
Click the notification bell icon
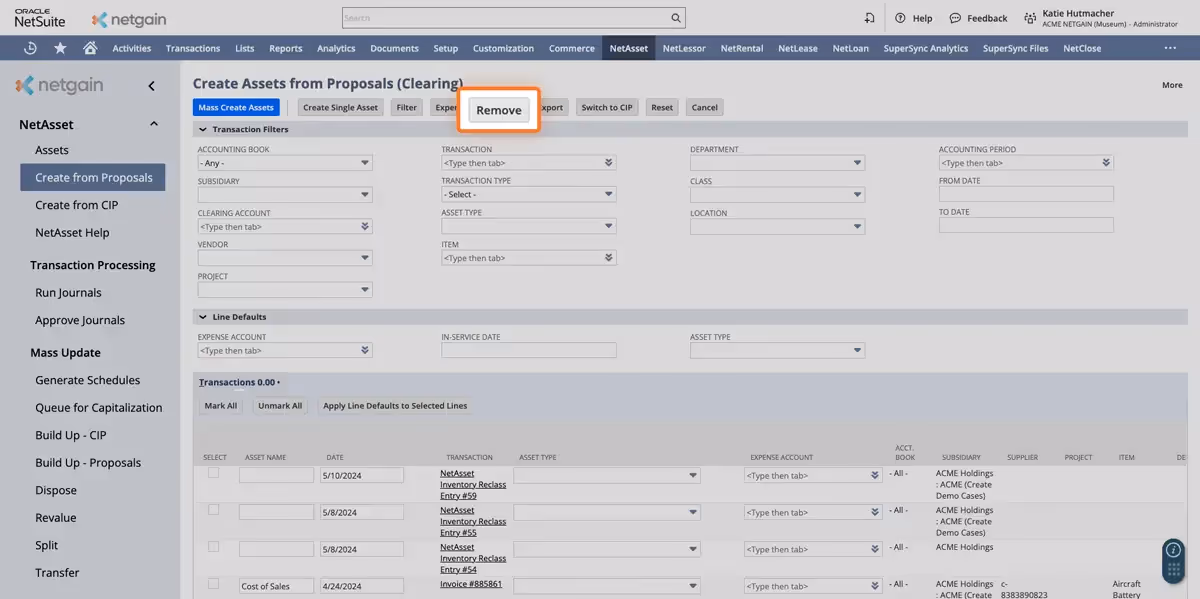(869, 17)
